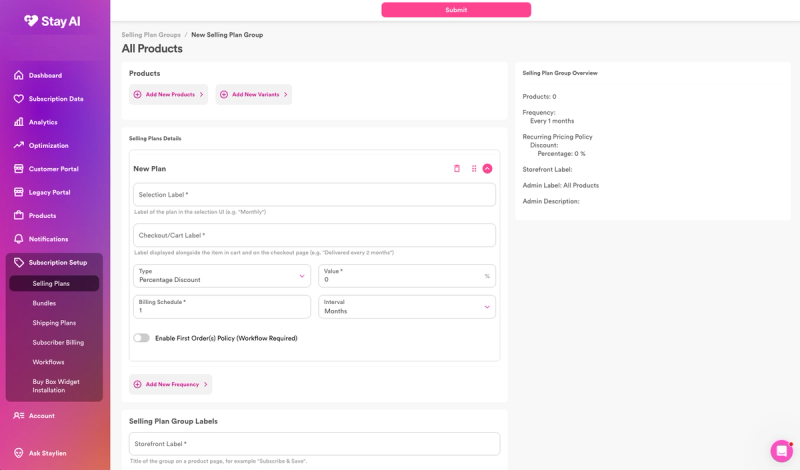This screenshot has width=800, height=470.
Task: Click the Billing Schedule field
Action: tap(221, 307)
